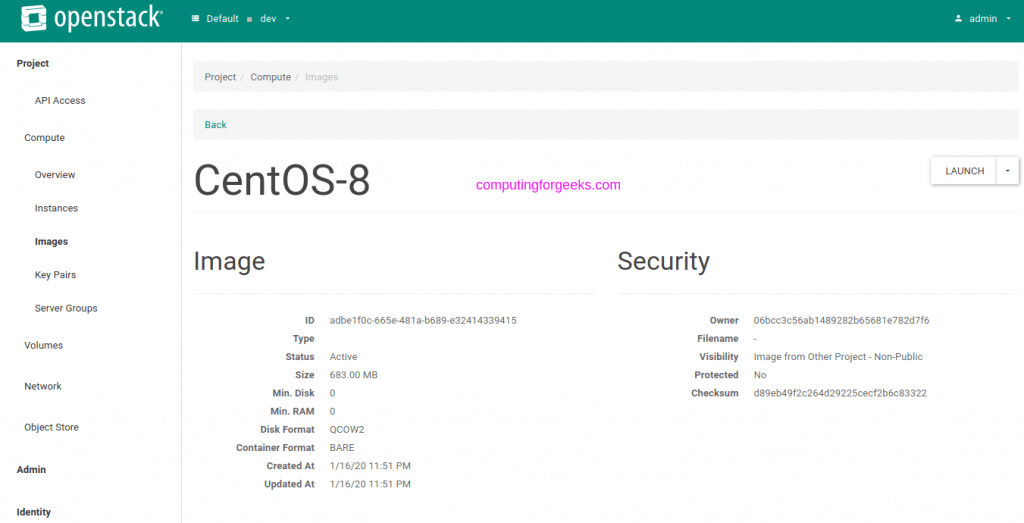
Task: Expand the Network sidebar group
Action: pyautogui.click(x=43, y=386)
